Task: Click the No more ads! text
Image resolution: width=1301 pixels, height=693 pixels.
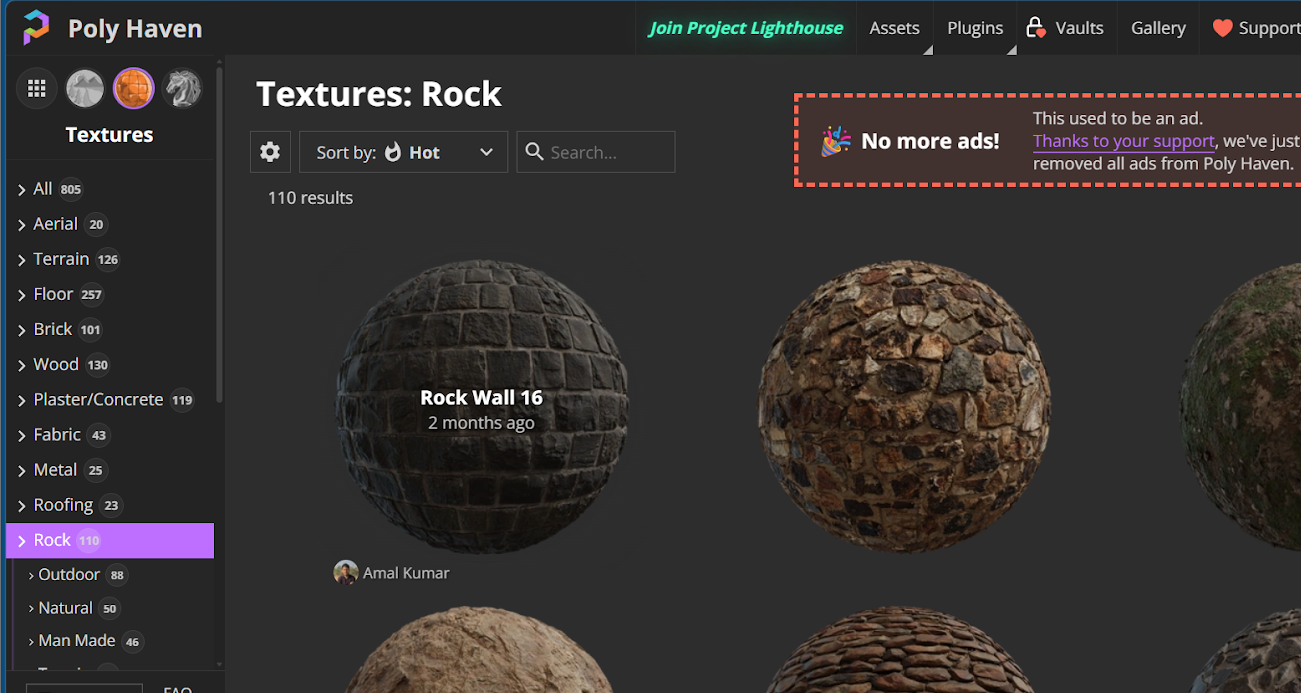Action: tap(930, 141)
